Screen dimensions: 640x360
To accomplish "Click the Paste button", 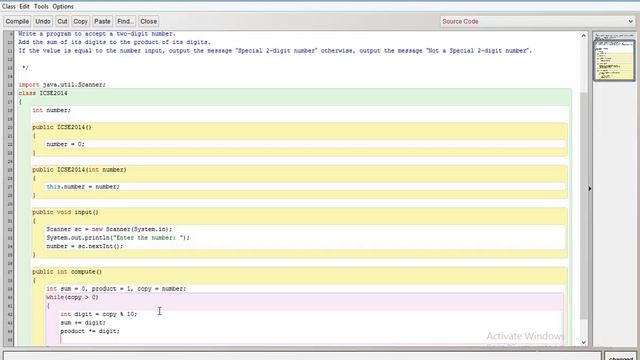I will 102,21.
